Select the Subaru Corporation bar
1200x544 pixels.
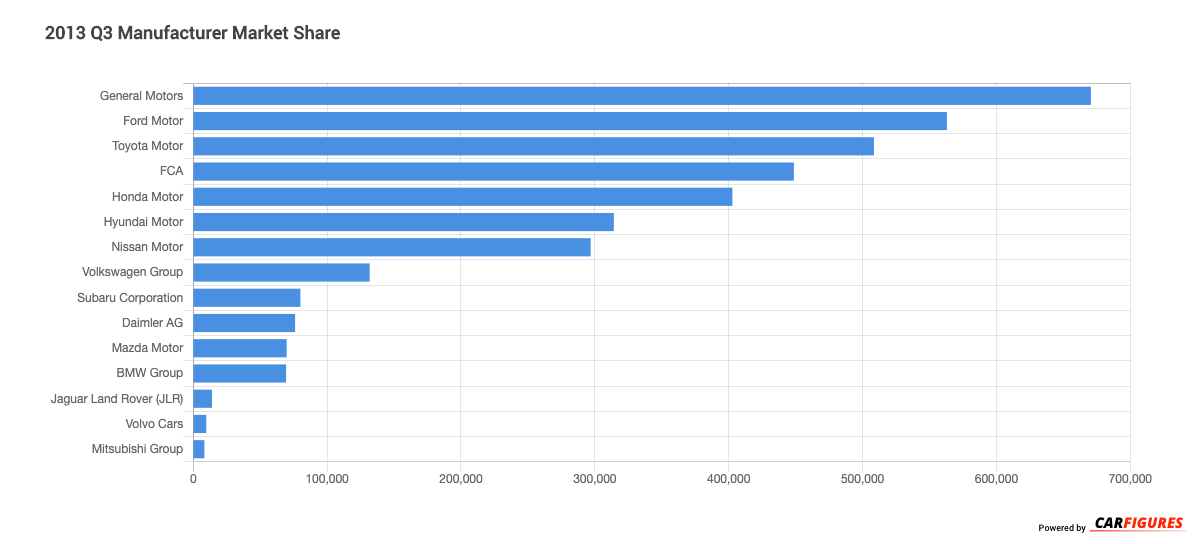(246, 298)
